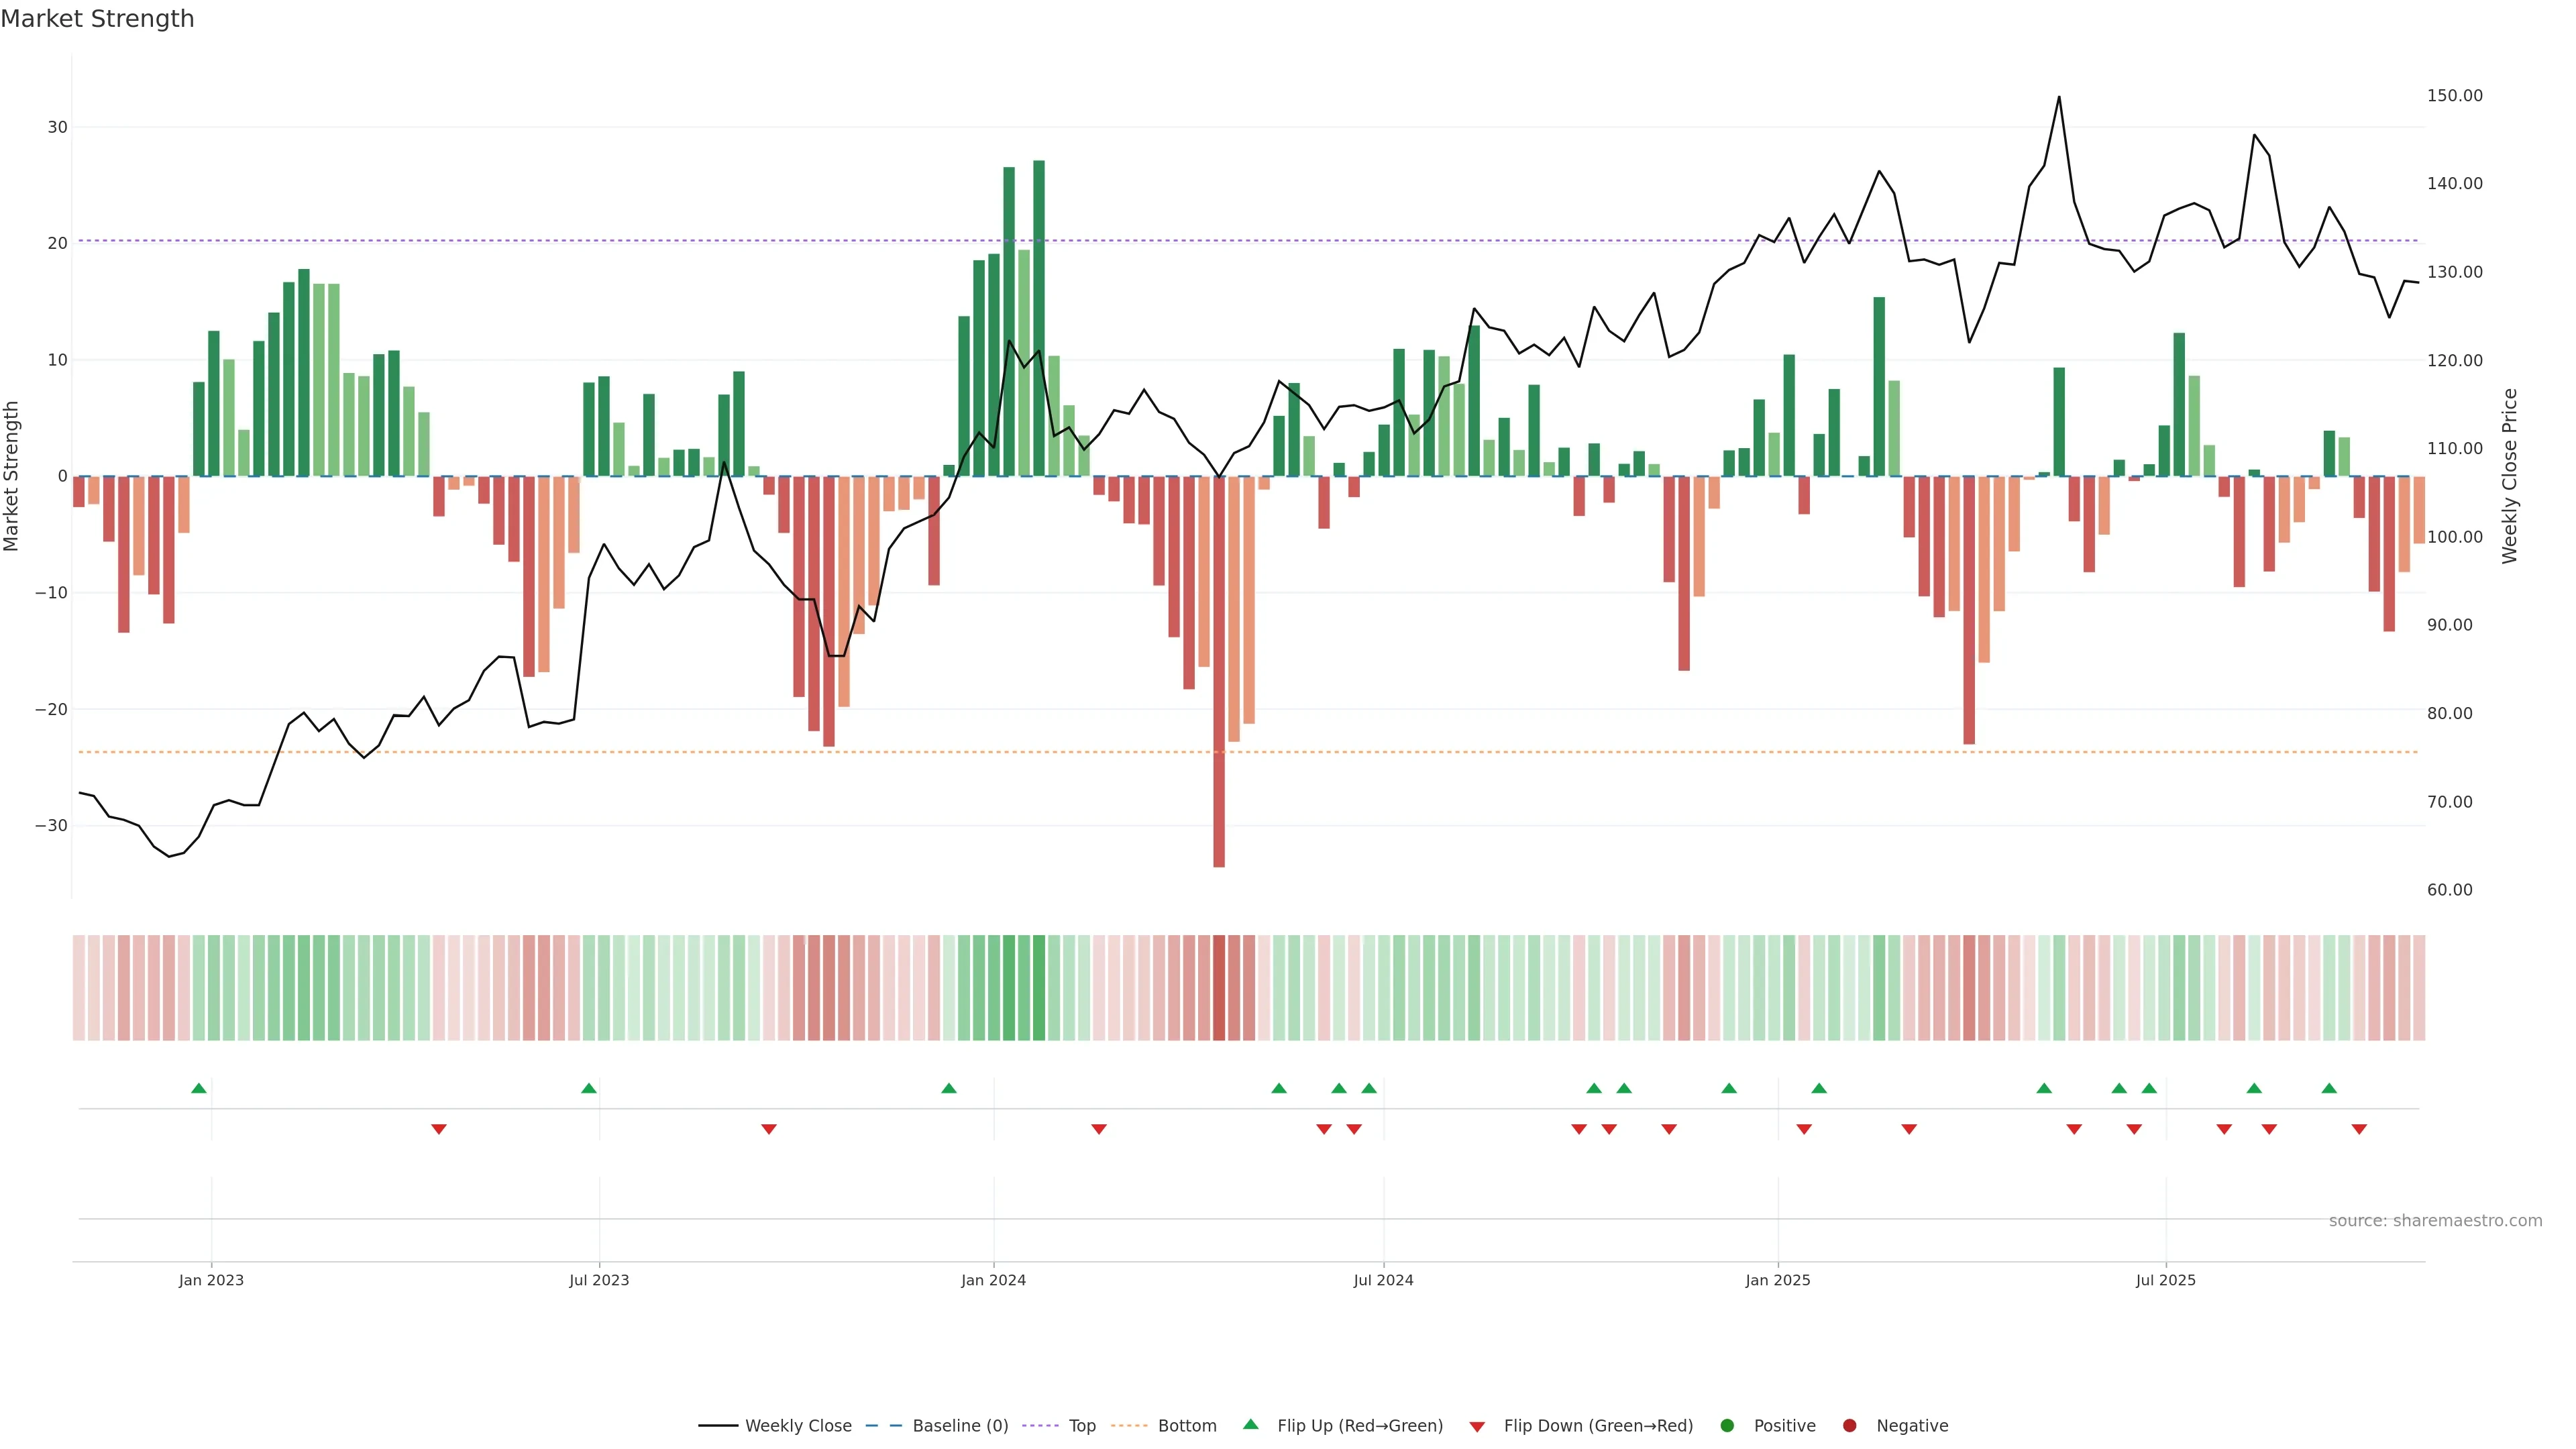Click the darkest red heat-strip cell
The width and height of the screenshot is (2576, 1449).
point(1219,987)
